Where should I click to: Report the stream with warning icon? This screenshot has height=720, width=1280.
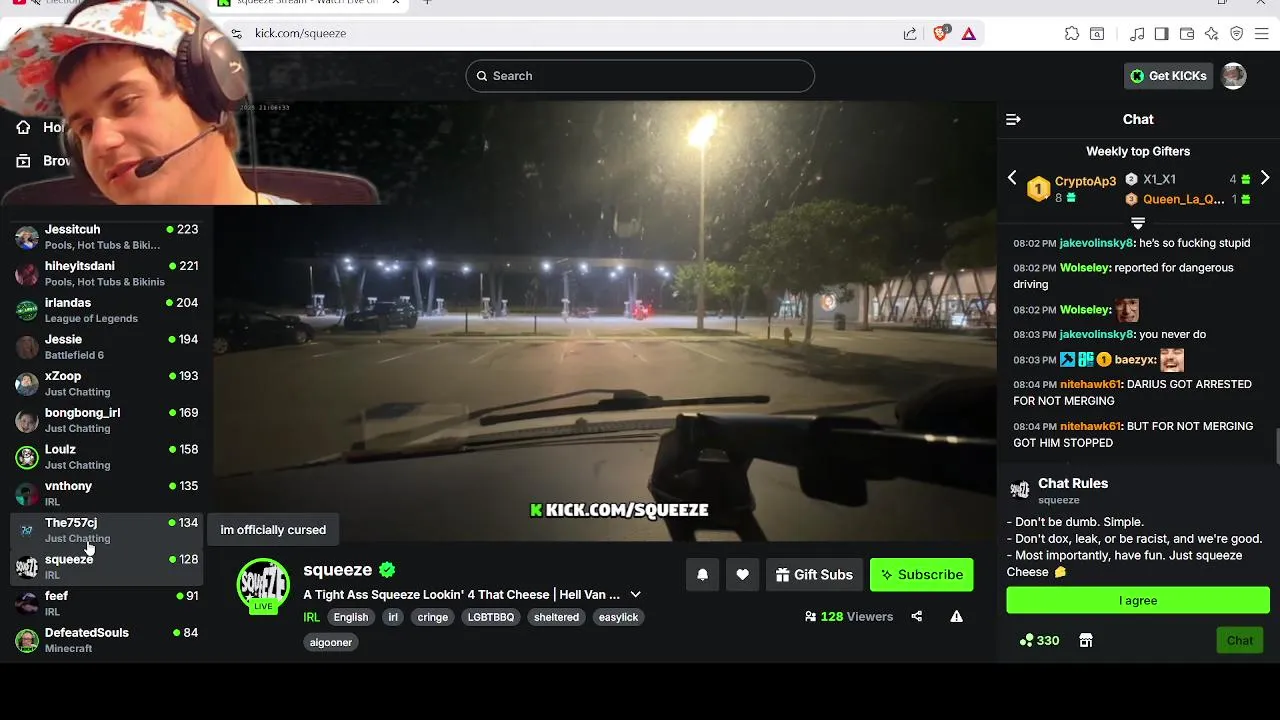tap(957, 616)
